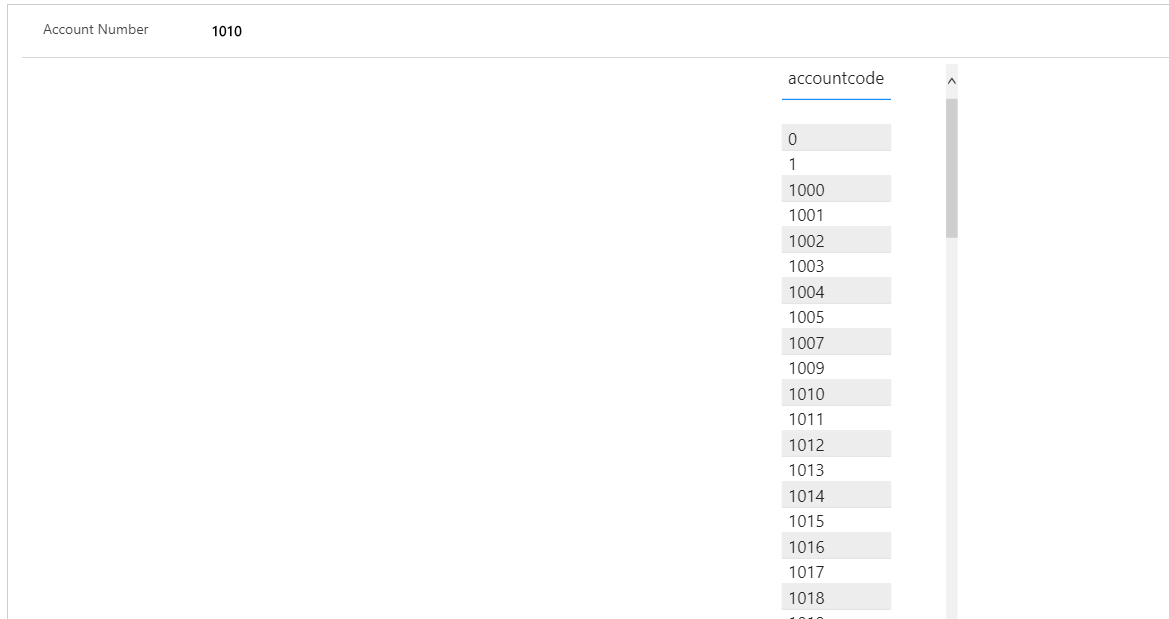Choose account code 1018 at list bottom
The image size is (1169, 619).
point(835,596)
